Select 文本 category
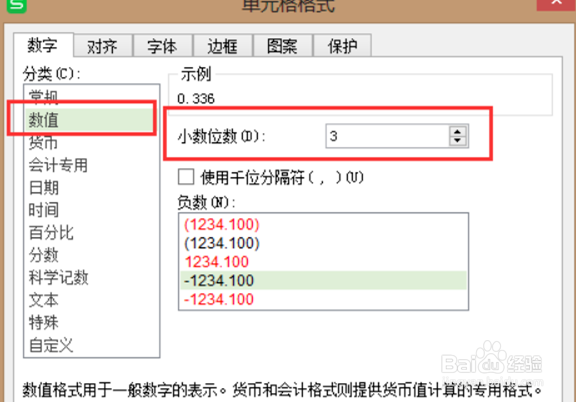 [x=91, y=300]
